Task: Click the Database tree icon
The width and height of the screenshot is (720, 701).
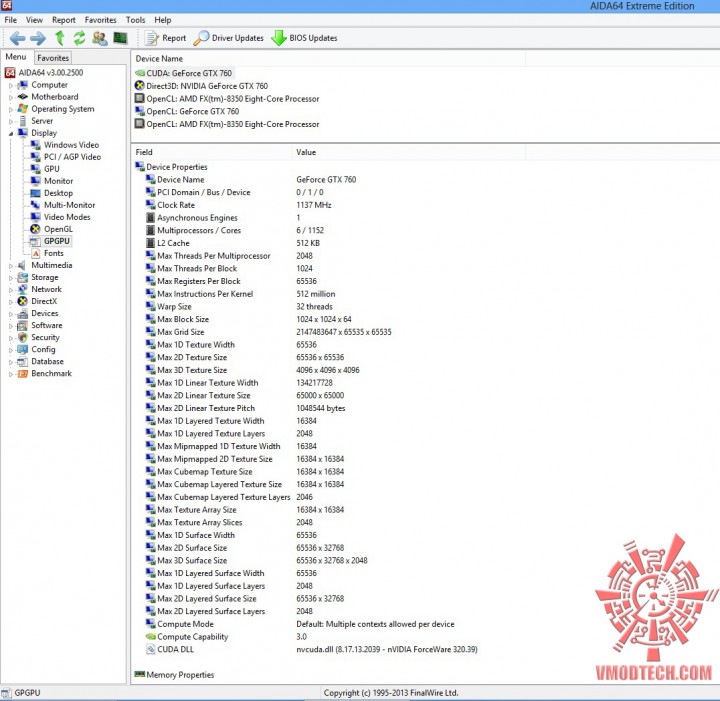Action: (22, 362)
